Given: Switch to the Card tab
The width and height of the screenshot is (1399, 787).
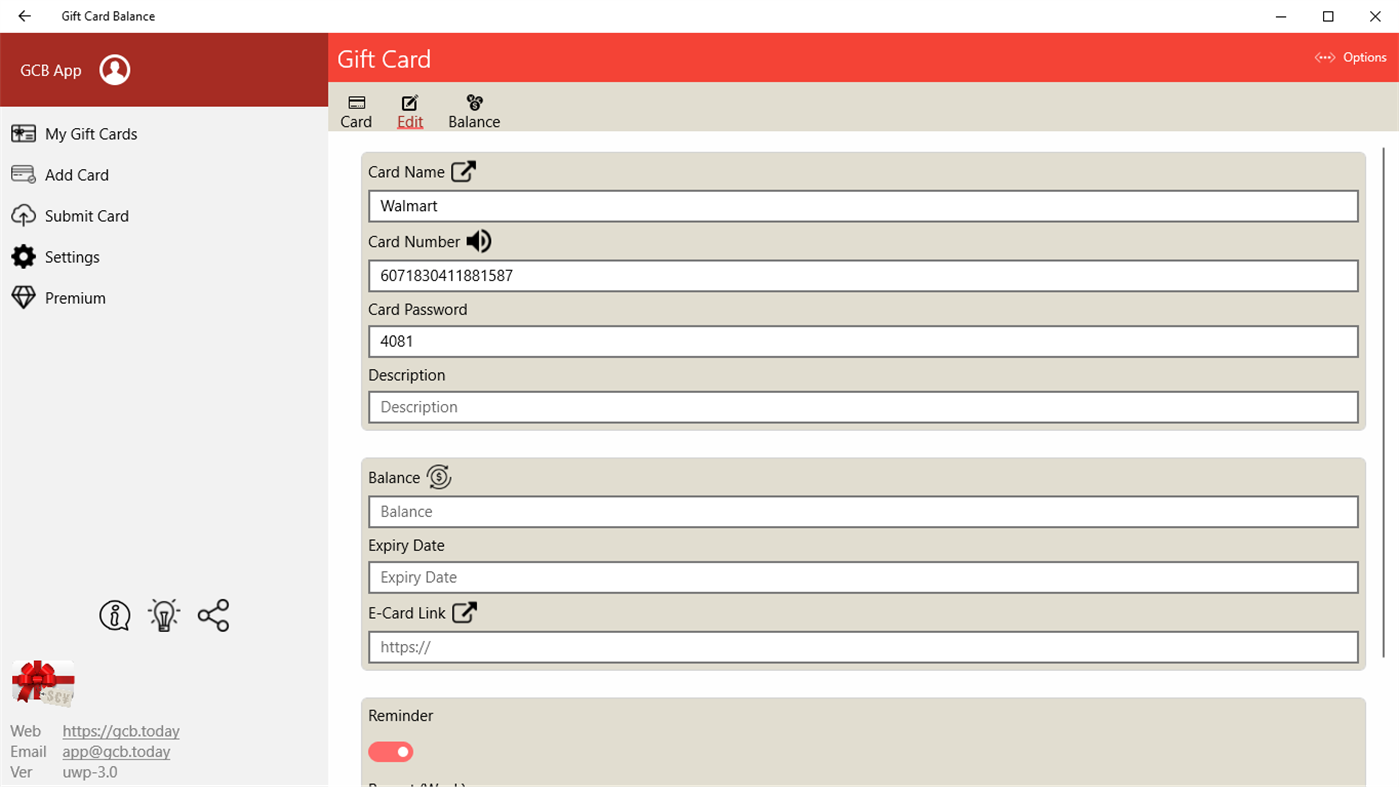Looking at the screenshot, I should point(356,110).
